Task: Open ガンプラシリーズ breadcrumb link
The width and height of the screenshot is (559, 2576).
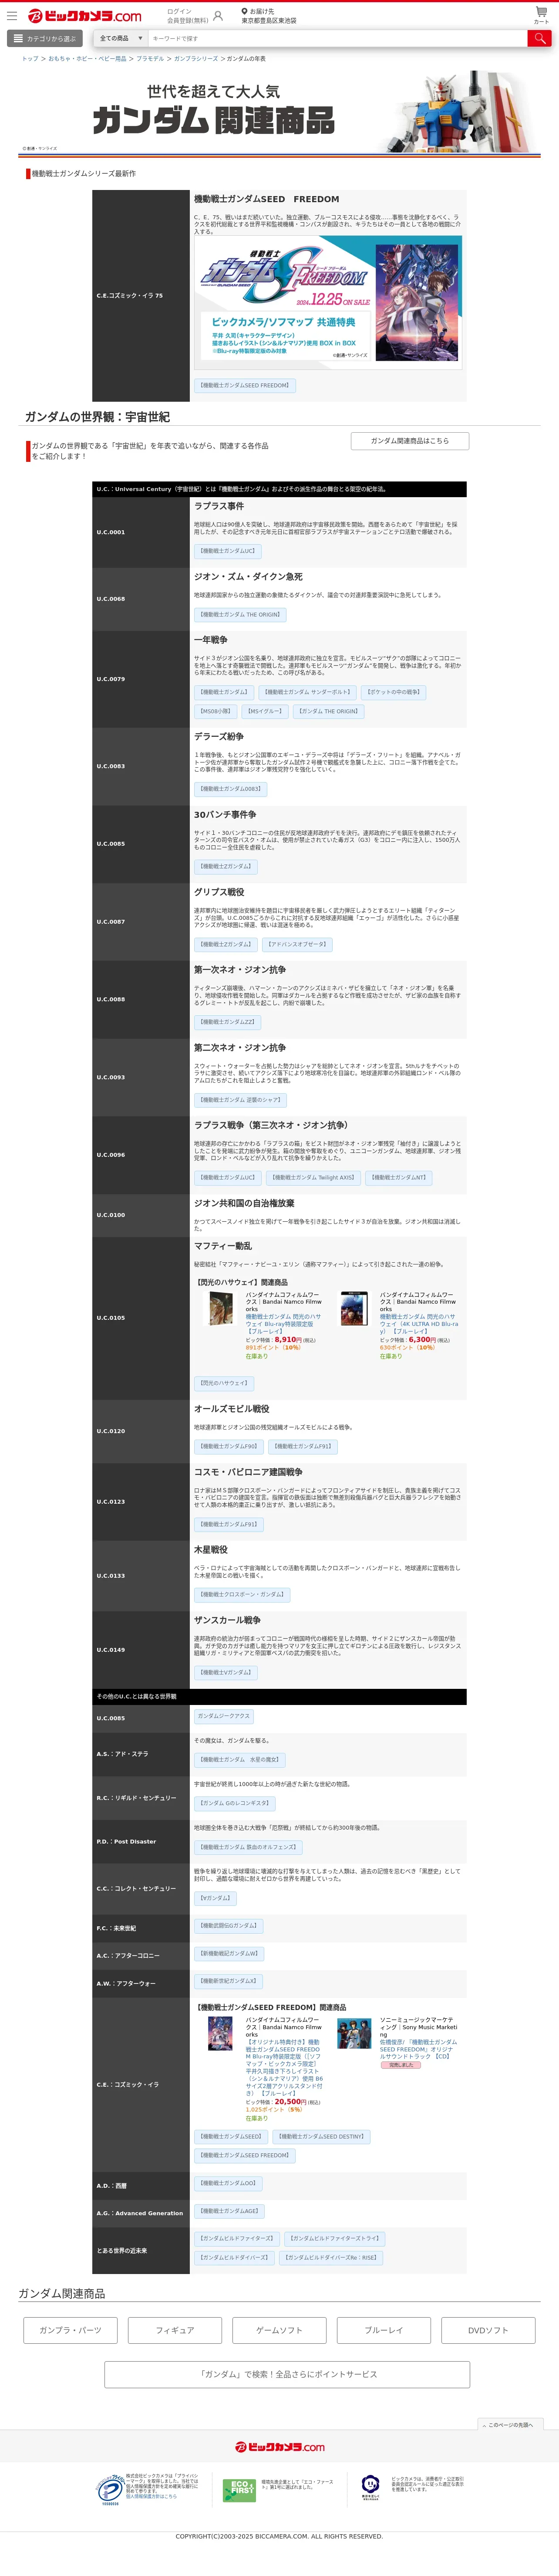Action: click(196, 59)
